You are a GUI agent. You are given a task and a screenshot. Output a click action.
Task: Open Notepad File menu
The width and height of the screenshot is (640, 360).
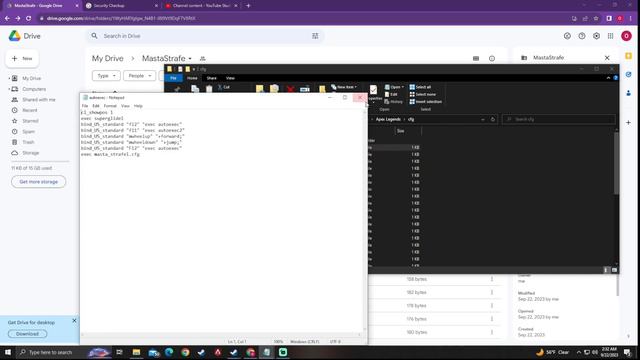(85, 106)
